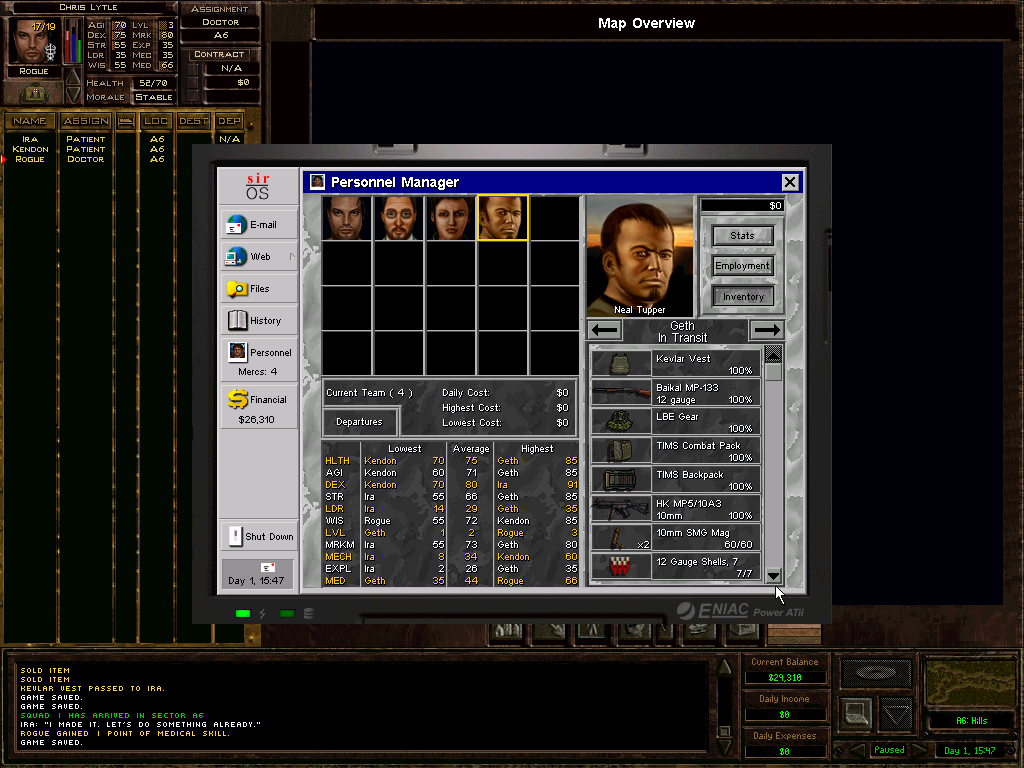
Task: Open the Employment info button
Action: 743,266
